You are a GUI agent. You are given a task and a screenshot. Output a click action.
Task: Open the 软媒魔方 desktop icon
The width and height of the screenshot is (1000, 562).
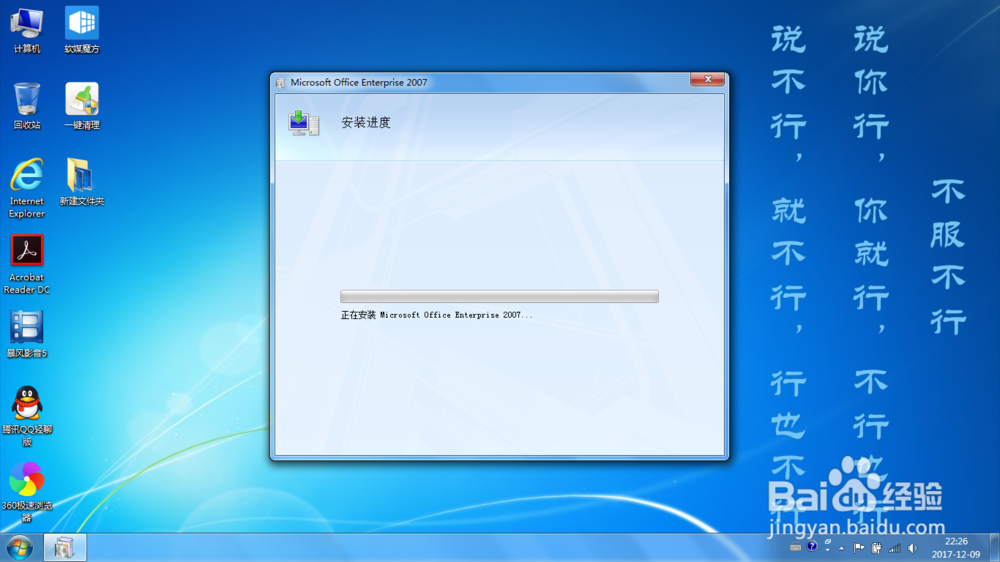point(82,30)
